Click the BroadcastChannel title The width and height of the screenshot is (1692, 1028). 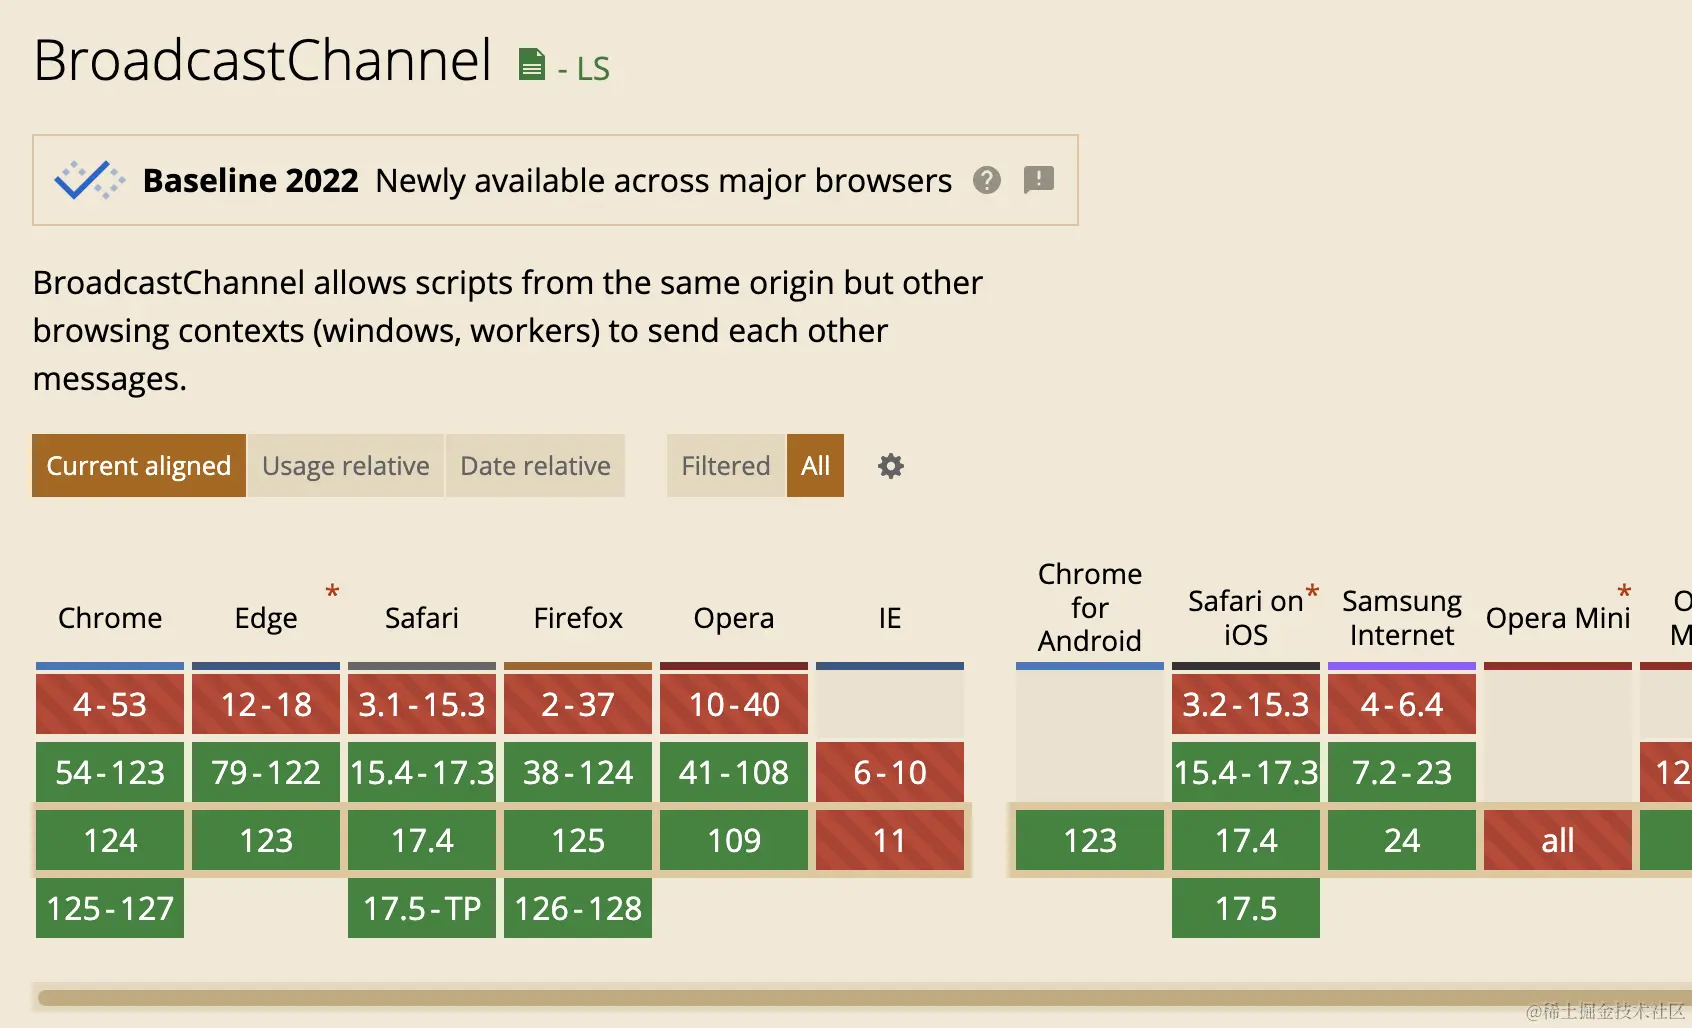[x=263, y=60]
